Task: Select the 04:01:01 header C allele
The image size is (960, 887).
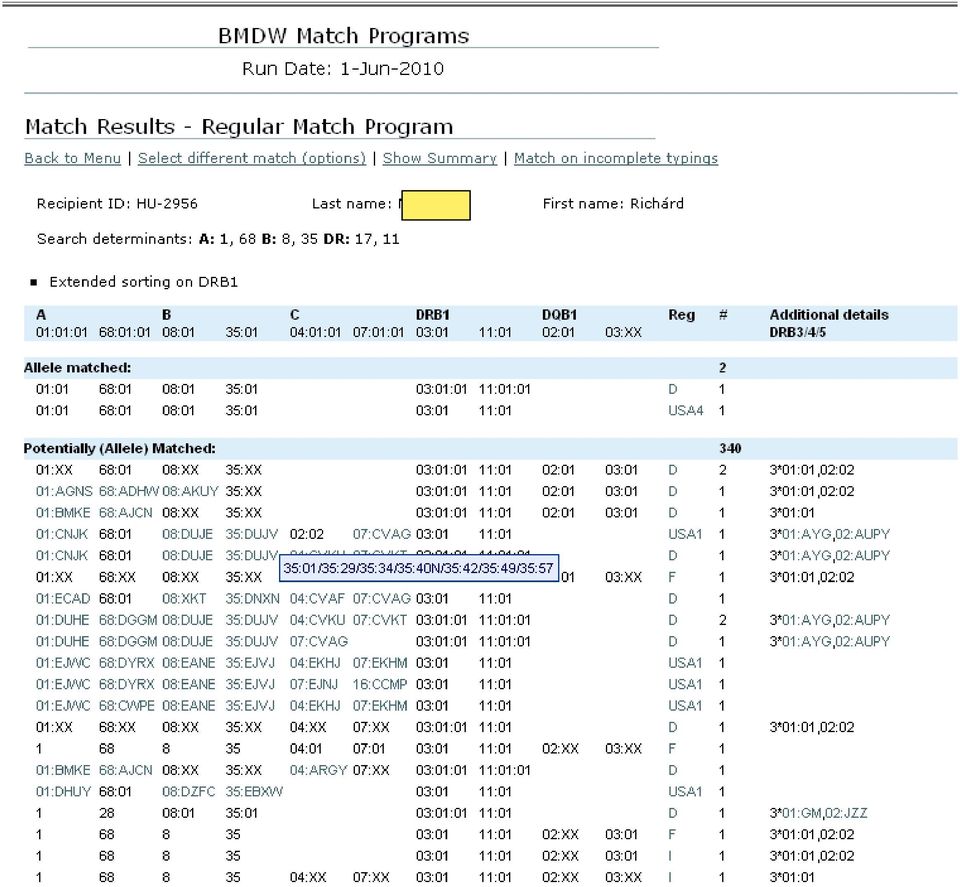Action: [315, 332]
